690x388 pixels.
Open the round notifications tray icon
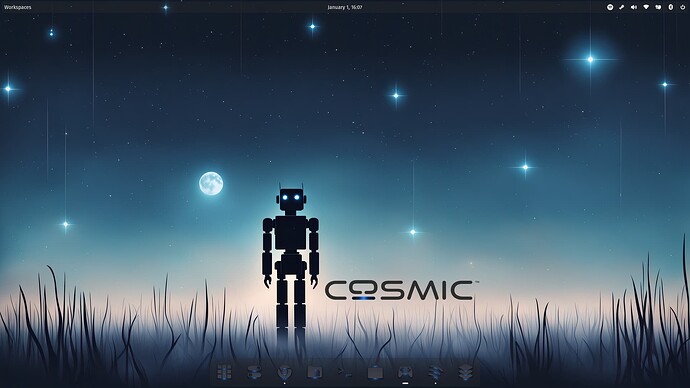coord(610,7)
